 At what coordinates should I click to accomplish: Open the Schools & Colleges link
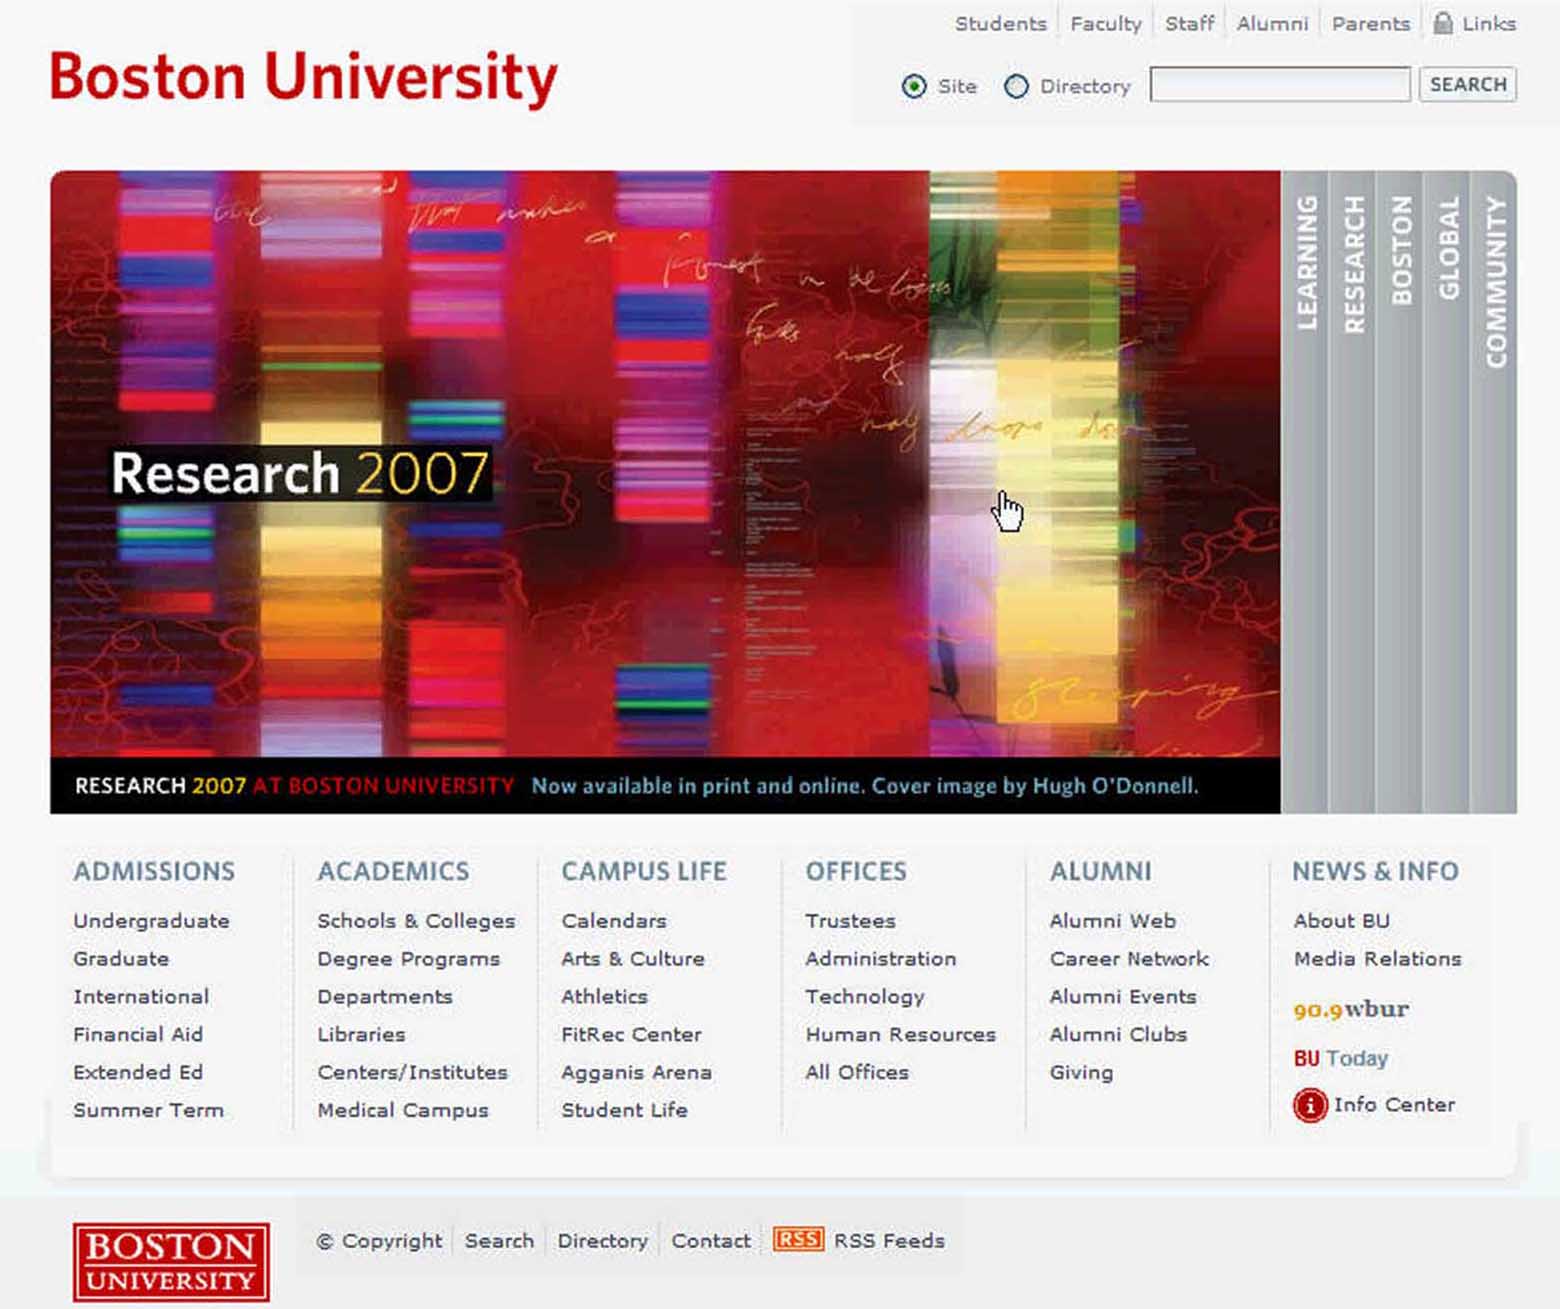coord(416,921)
